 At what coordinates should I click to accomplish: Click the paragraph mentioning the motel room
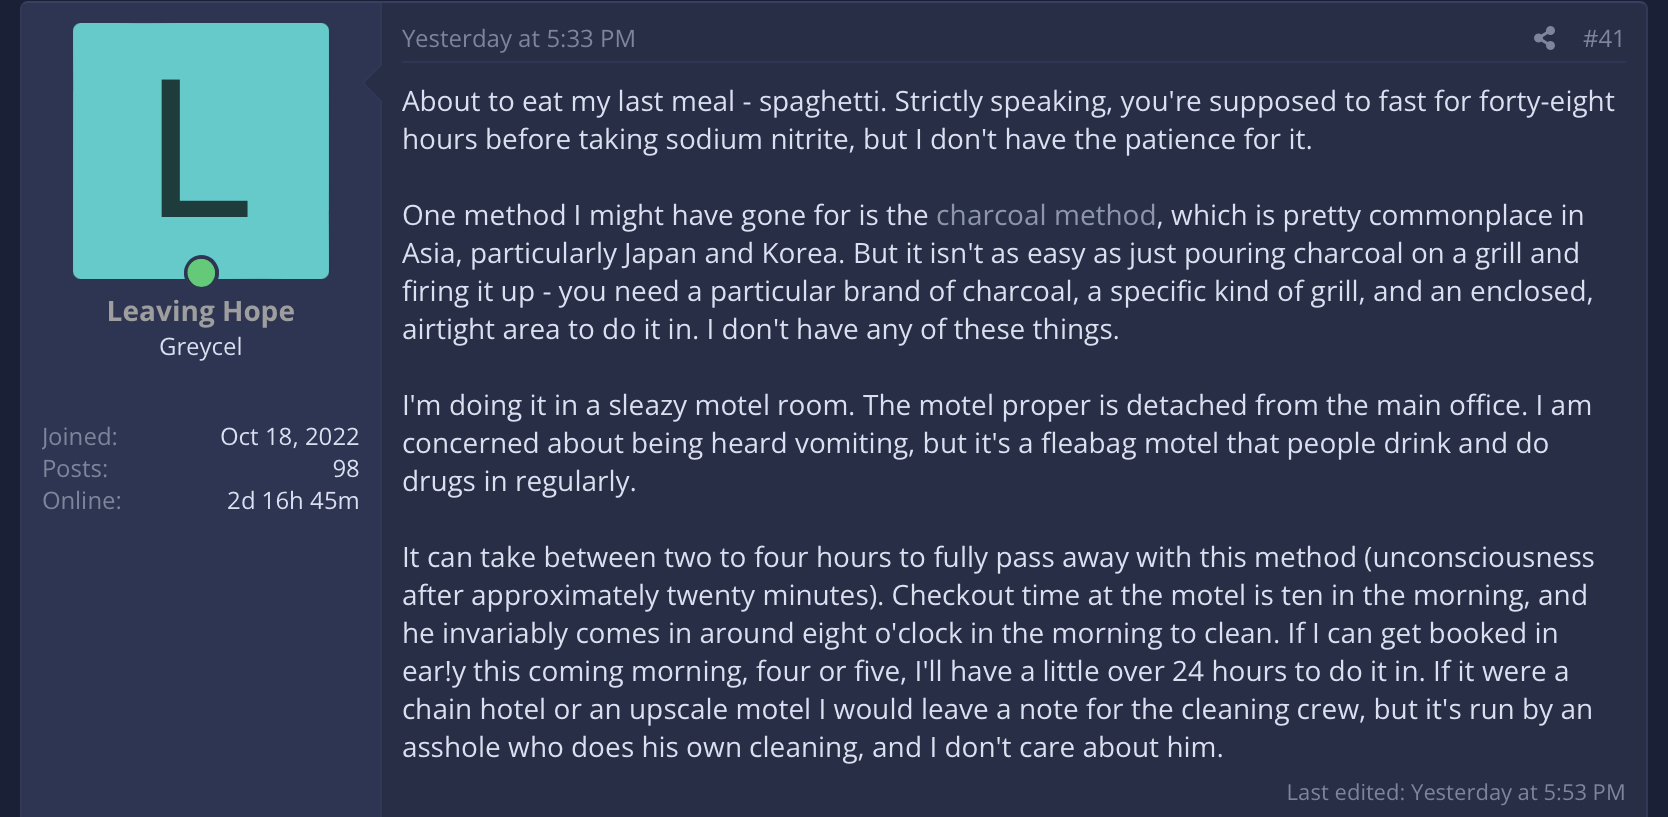pos(997,443)
